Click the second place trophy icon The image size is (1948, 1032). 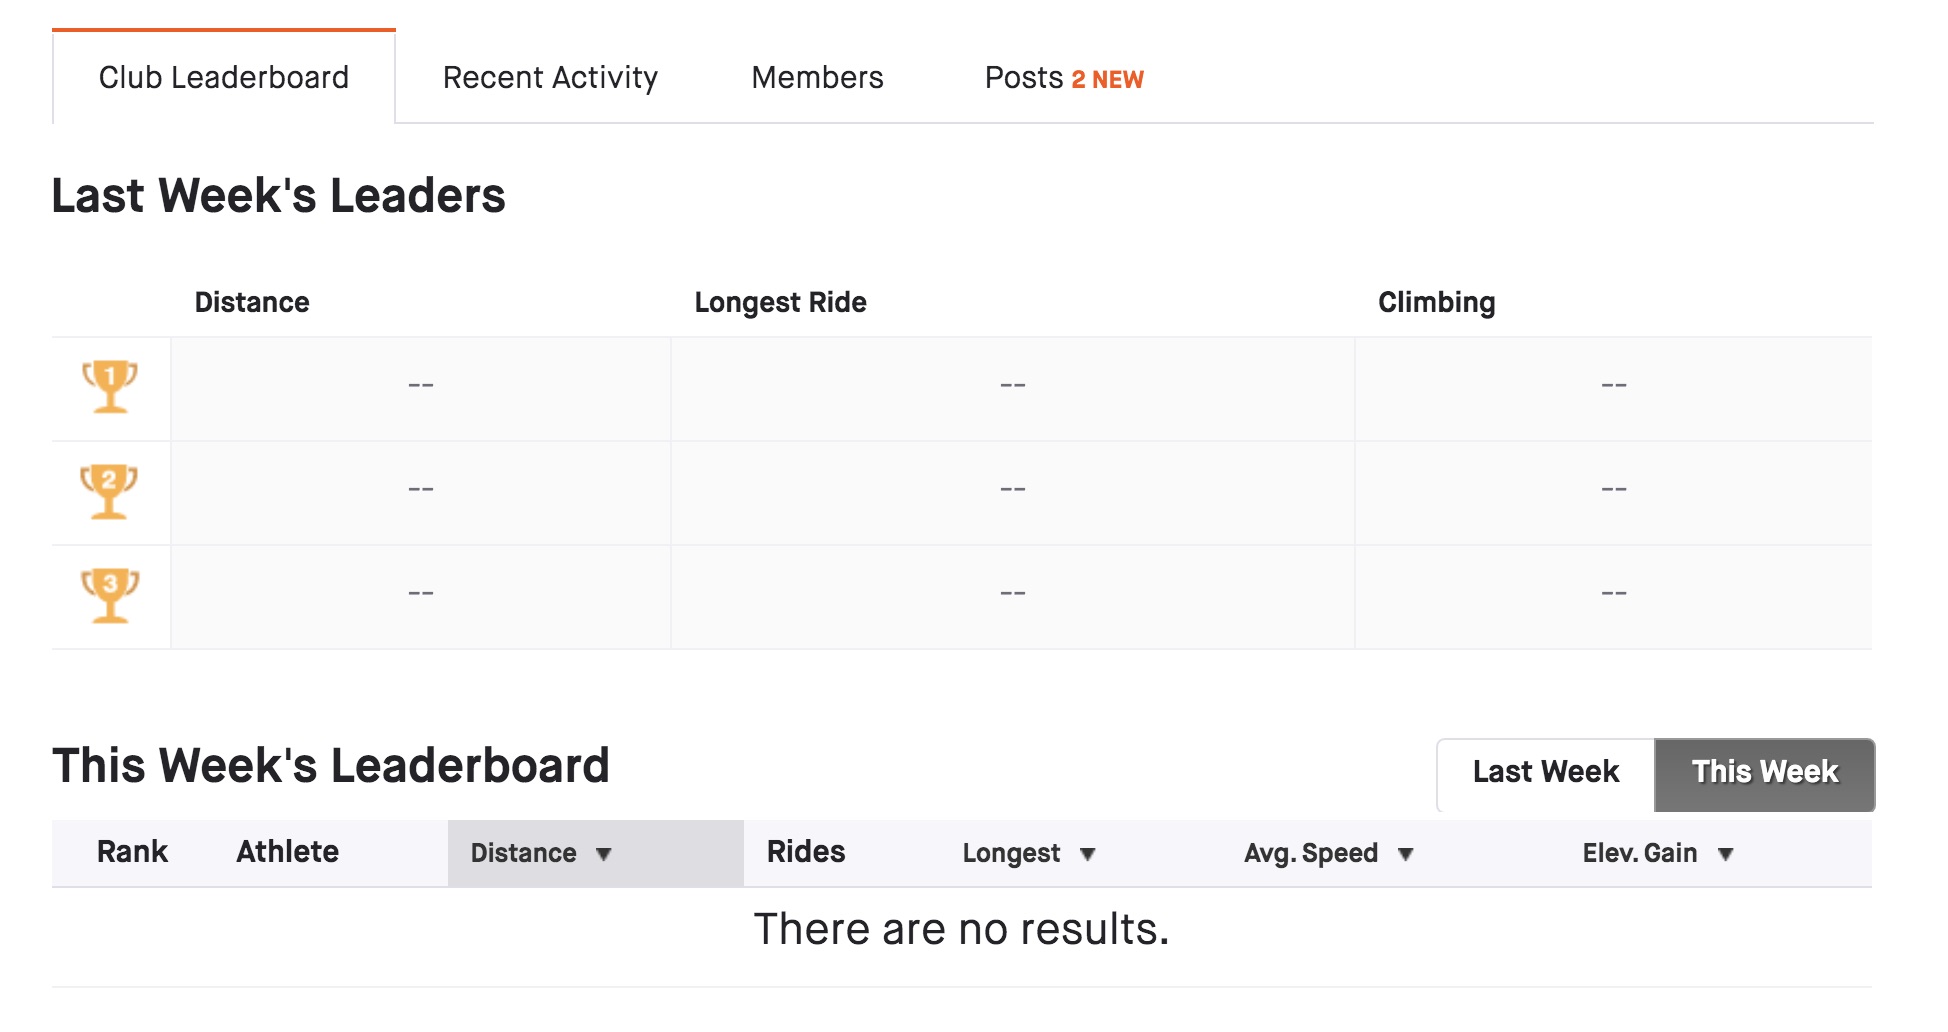point(110,490)
